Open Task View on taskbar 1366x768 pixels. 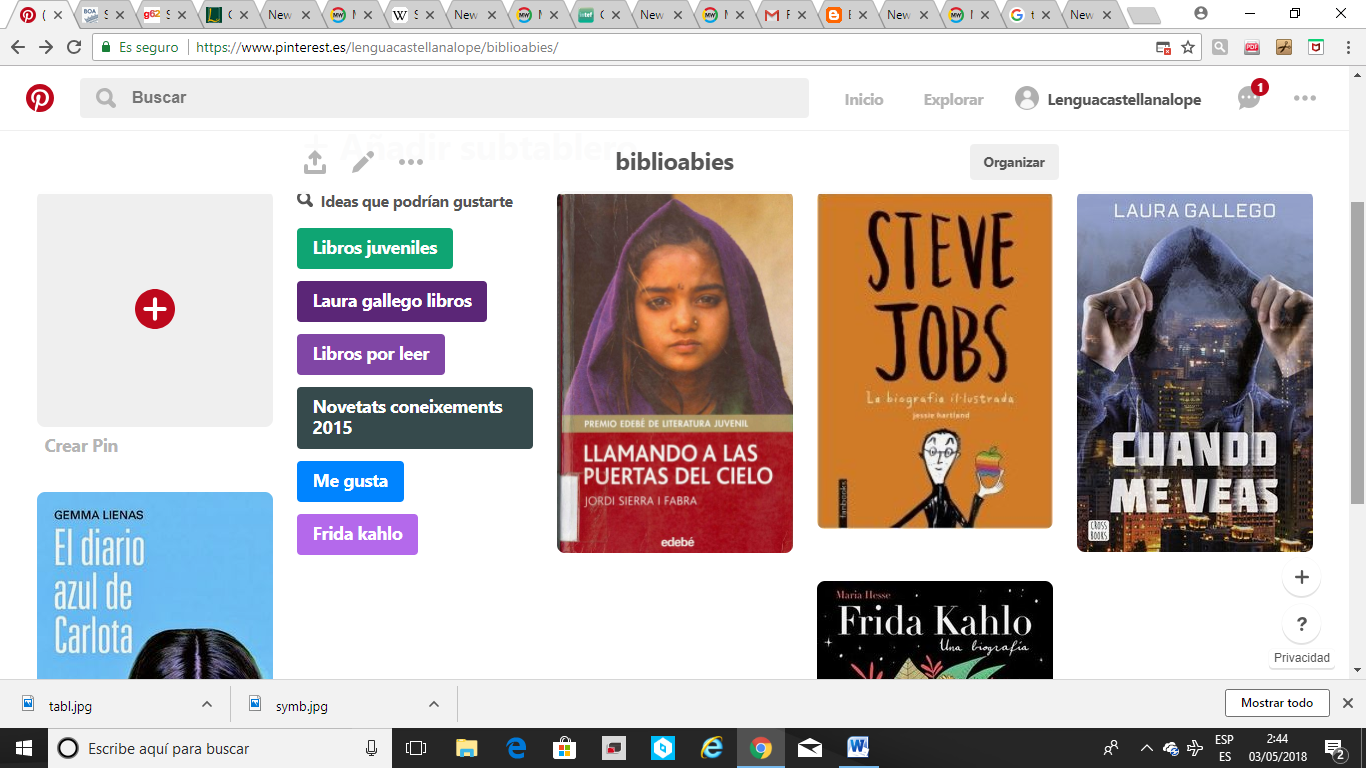coord(417,748)
